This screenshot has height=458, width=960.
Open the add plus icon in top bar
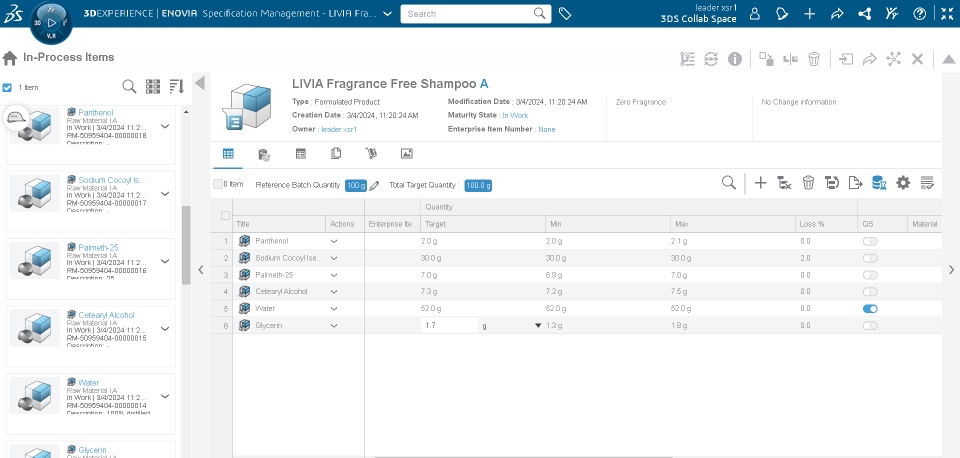point(809,13)
